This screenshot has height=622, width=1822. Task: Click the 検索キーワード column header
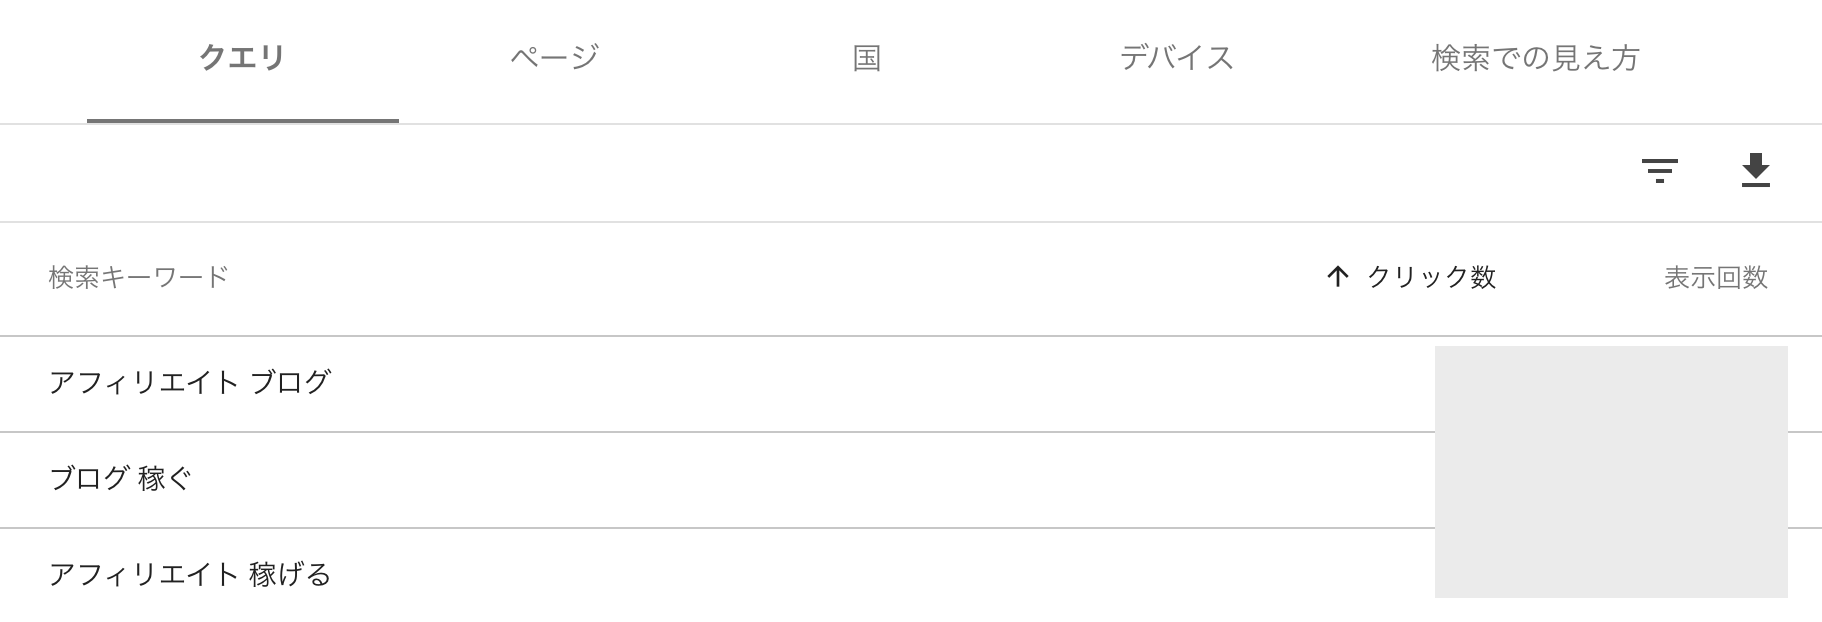[x=139, y=277]
